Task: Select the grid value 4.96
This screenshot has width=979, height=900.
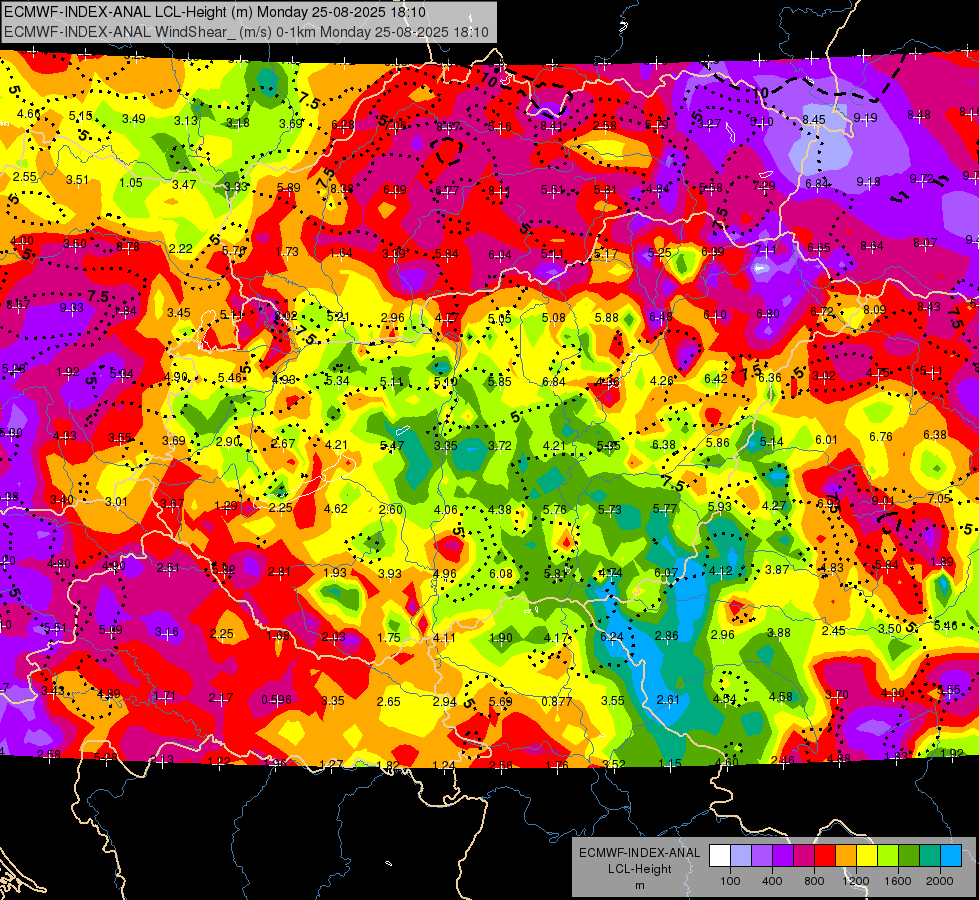Action: (445, 573)
